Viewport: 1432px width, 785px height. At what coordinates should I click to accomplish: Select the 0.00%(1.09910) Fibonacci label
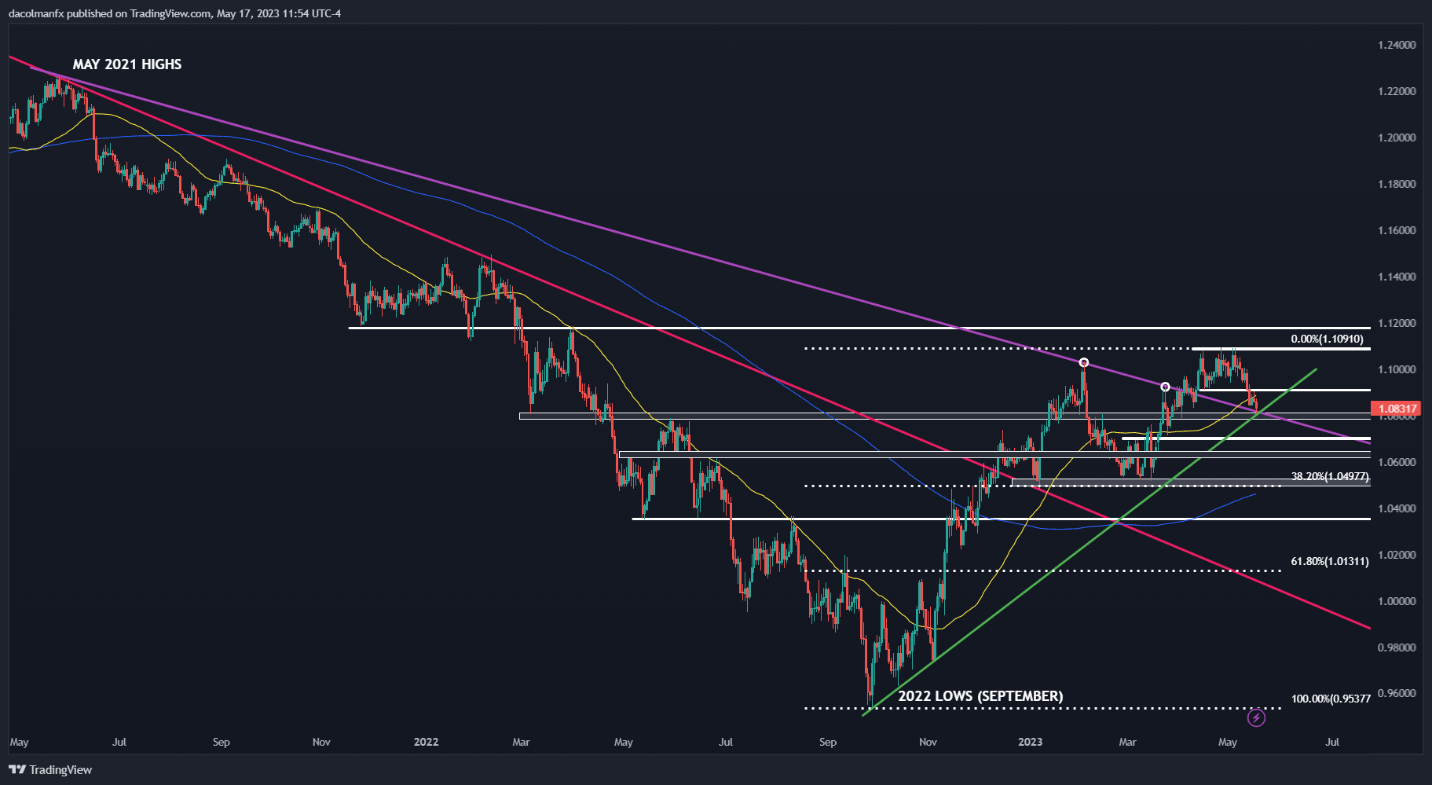tap(1327, 340)
